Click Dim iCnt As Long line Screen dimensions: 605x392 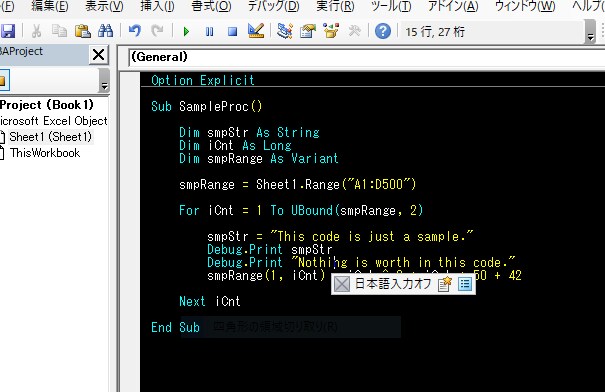tap(235, 145)
